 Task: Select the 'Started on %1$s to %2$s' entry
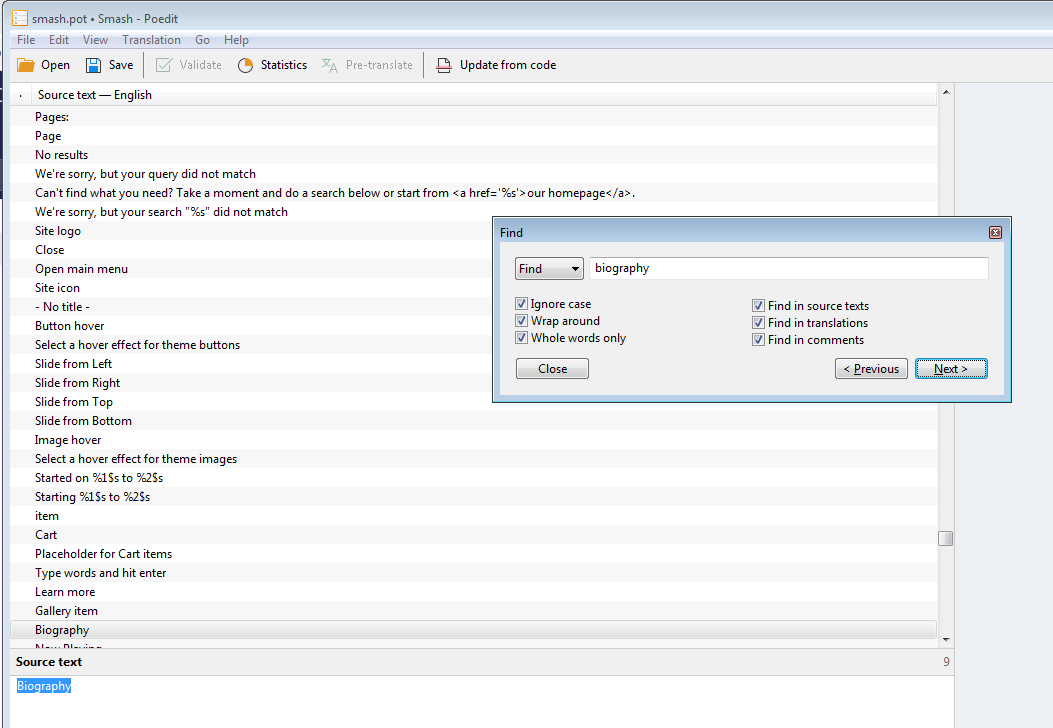pos(473,478)
